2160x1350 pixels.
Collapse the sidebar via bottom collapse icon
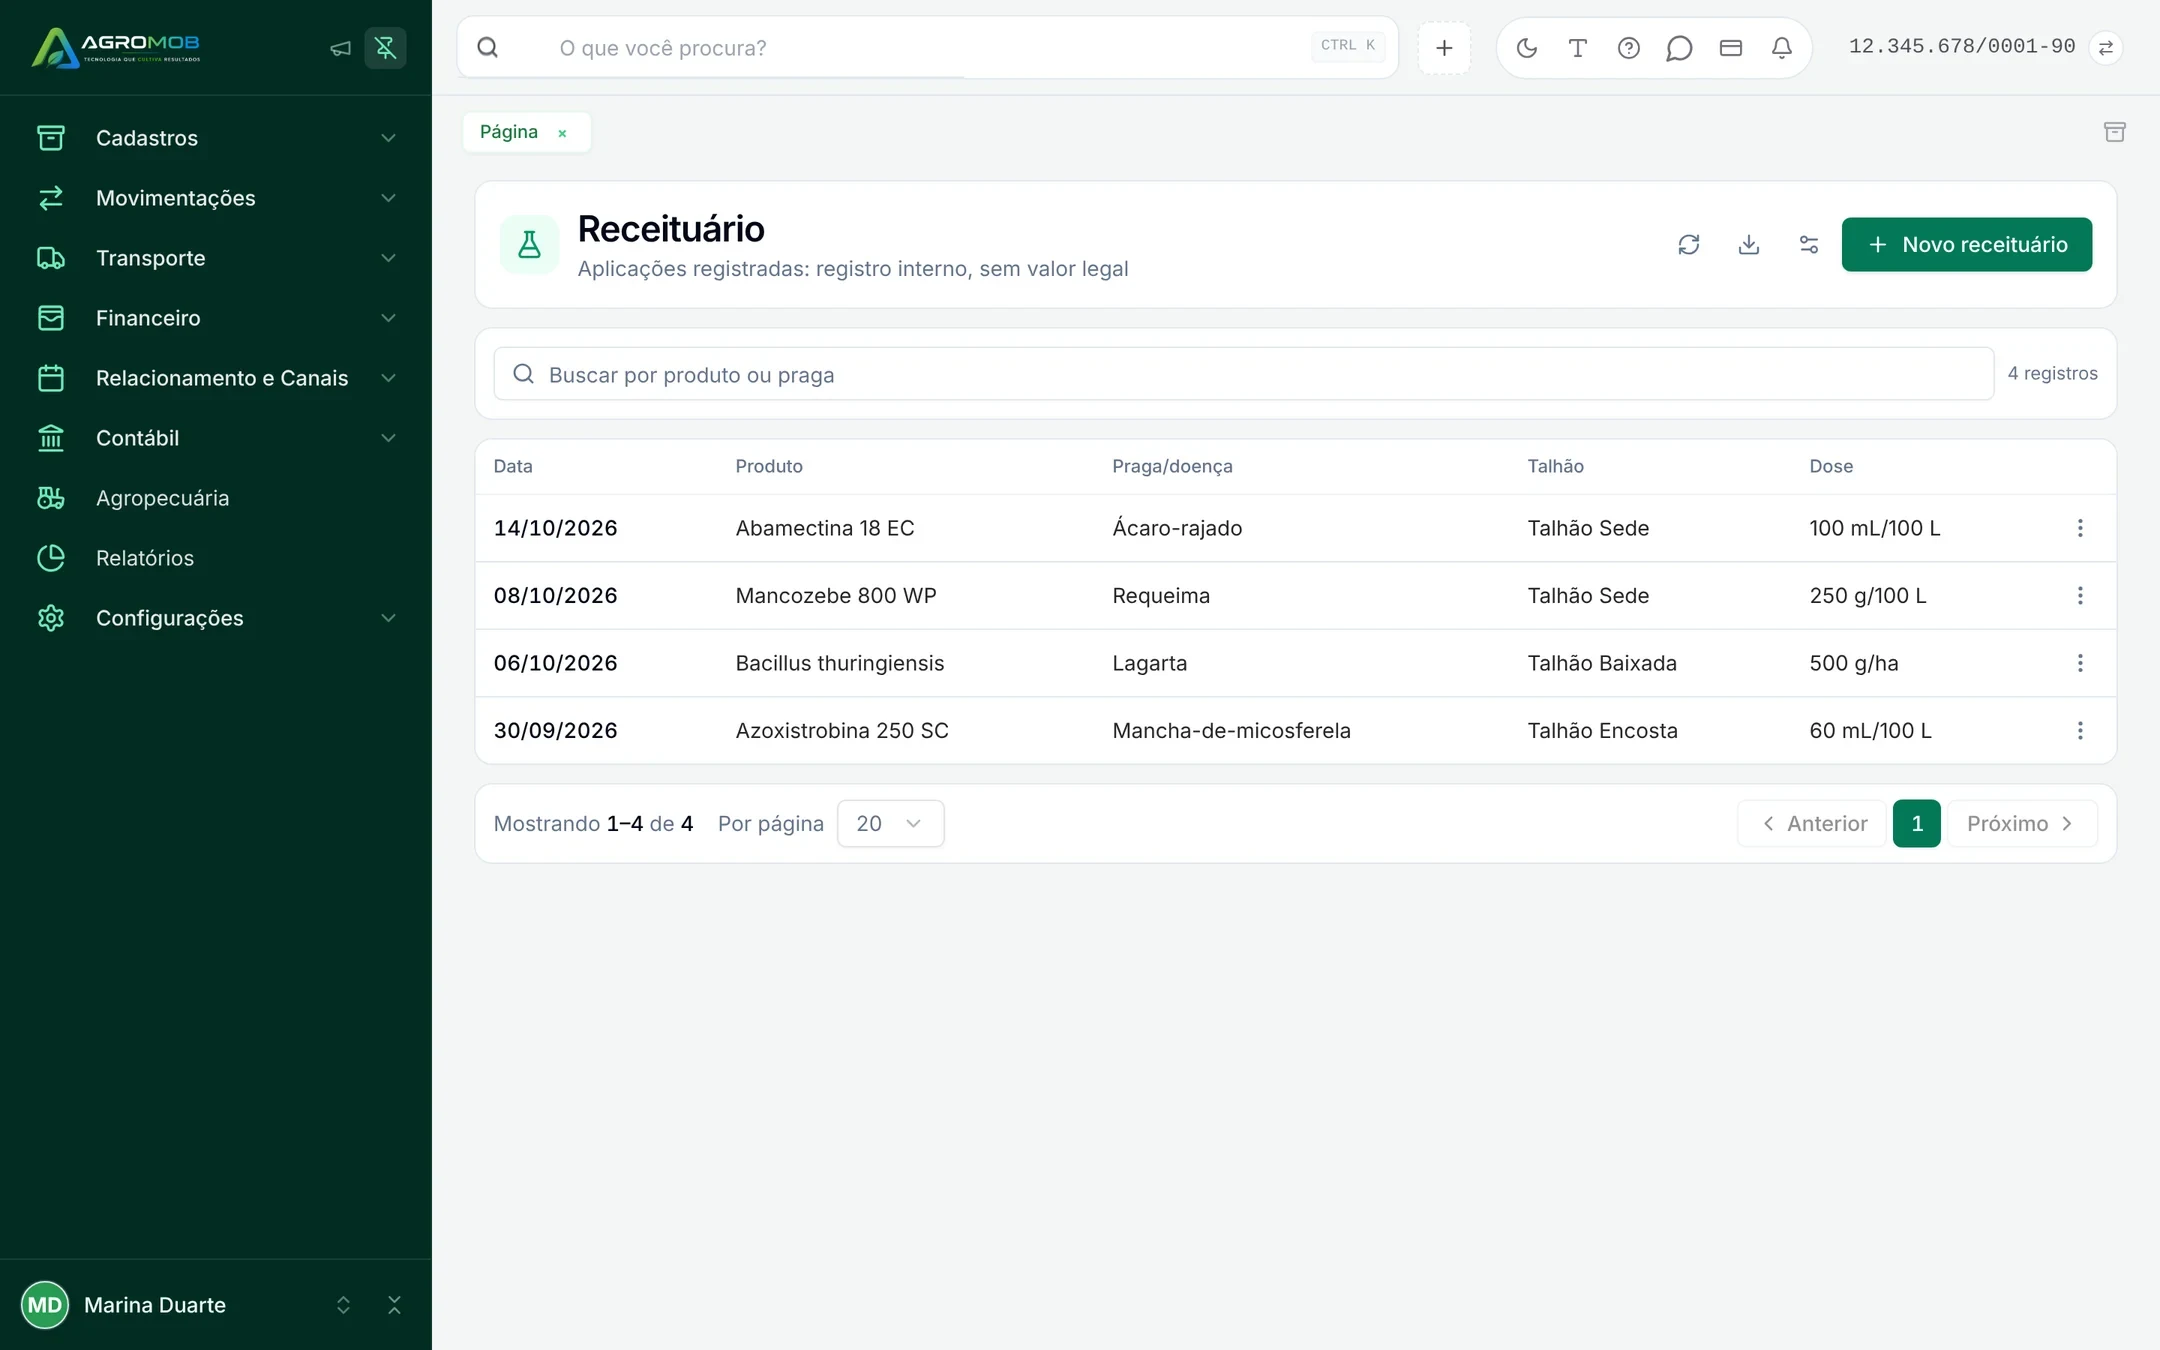pos(394,1305)
